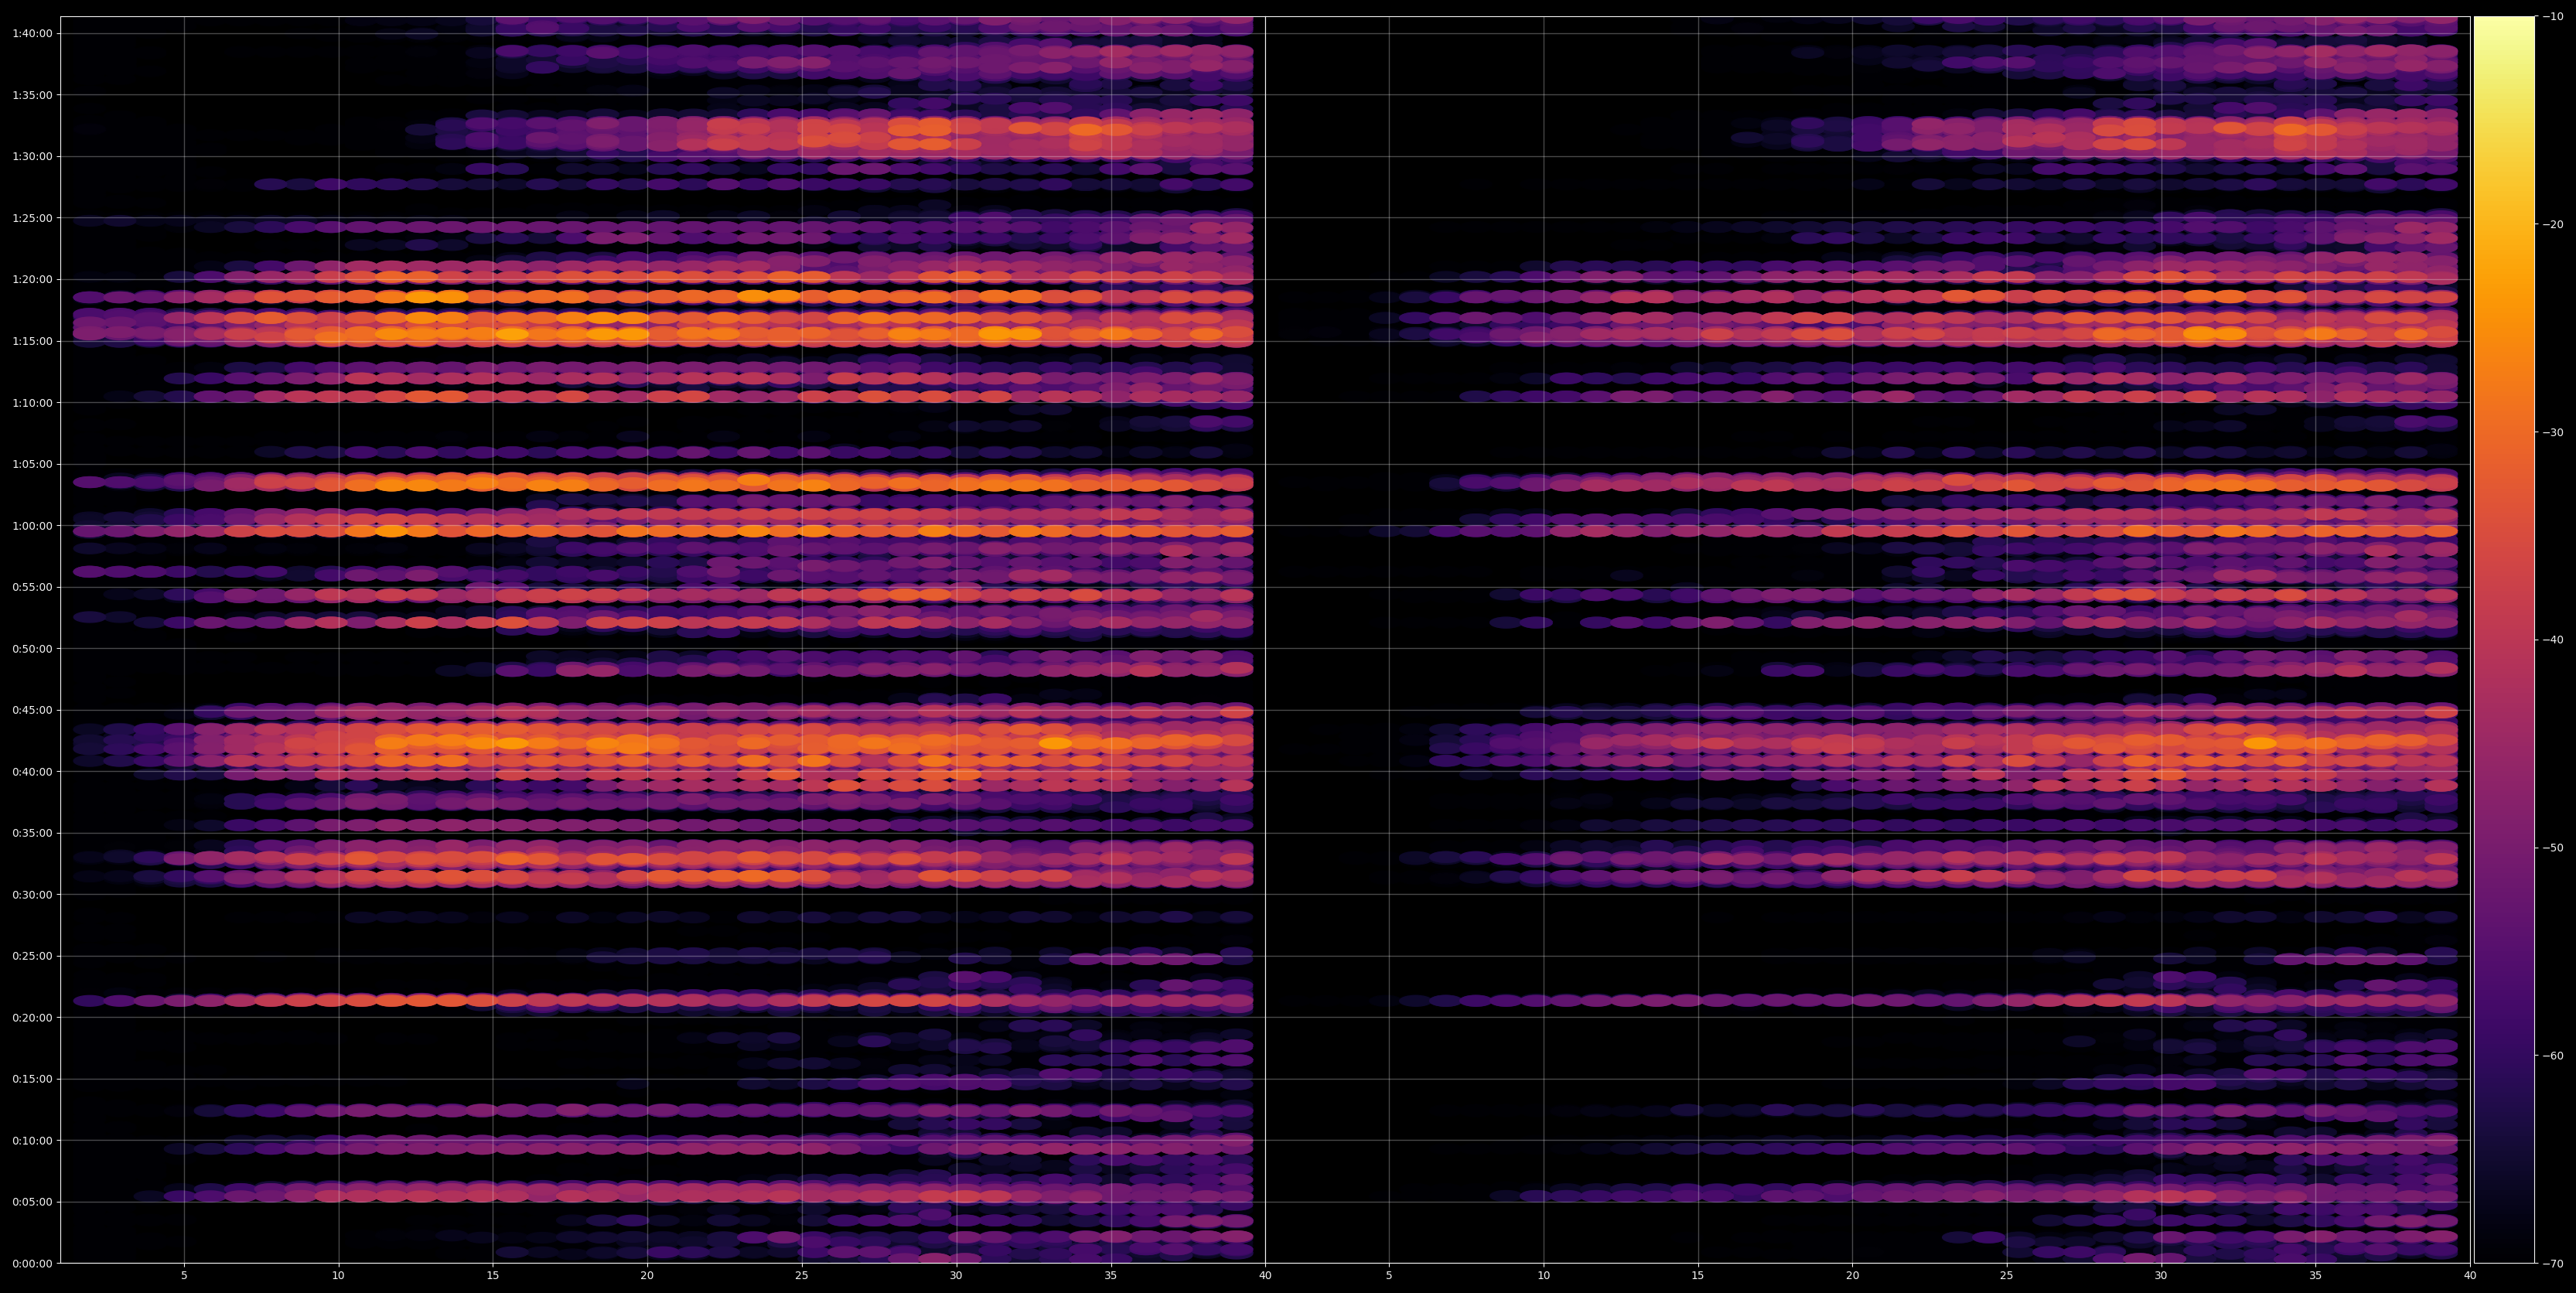Click the 0:05:00 time axis label
The width and height of the screenshot is (2576, 1293).
tap(32, 1202)
